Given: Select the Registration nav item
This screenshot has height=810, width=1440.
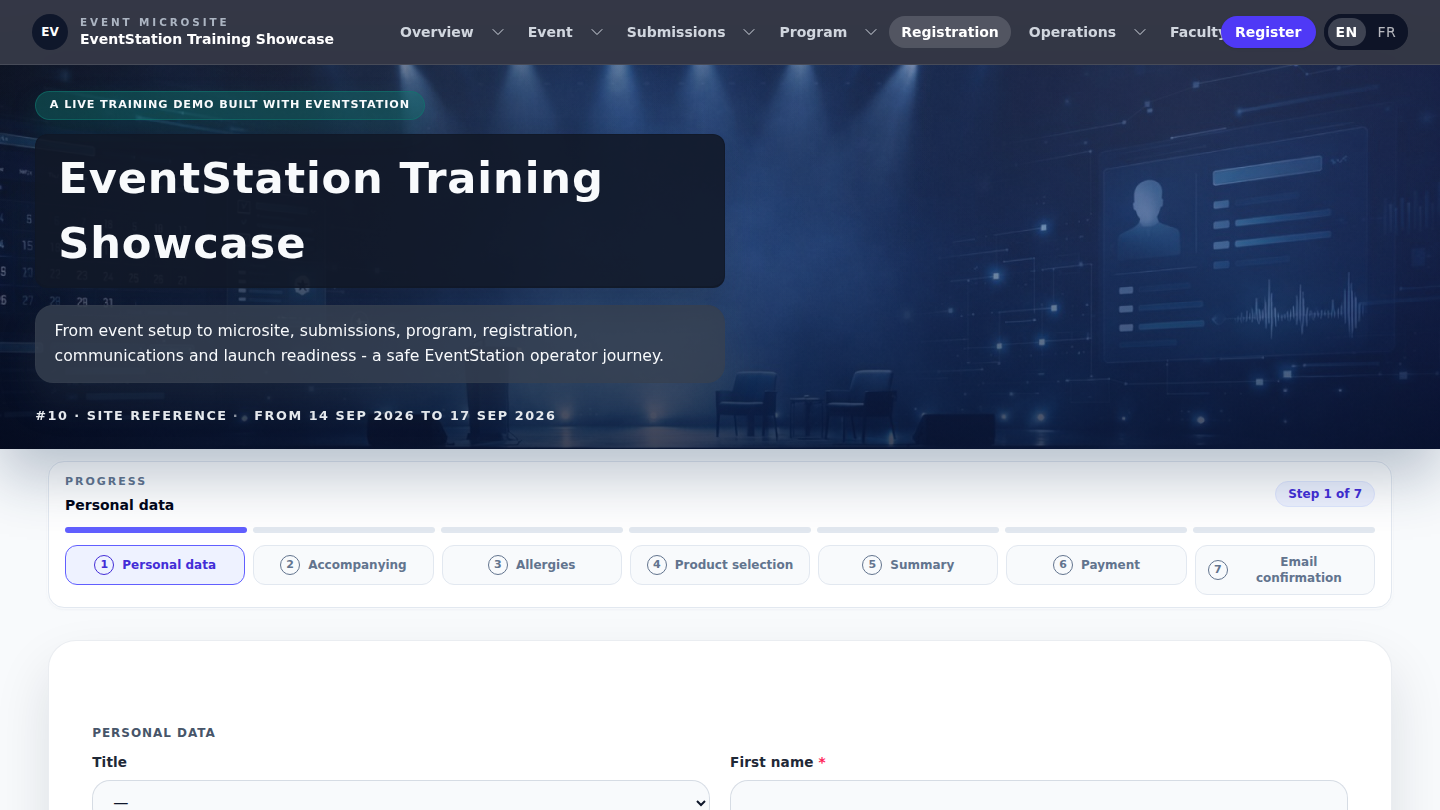Looking at the screenshot, I should [950, 32].
